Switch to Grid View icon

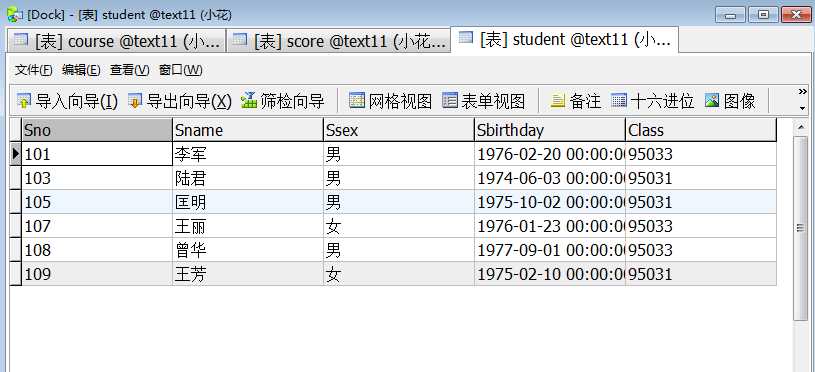pos(357,100)
